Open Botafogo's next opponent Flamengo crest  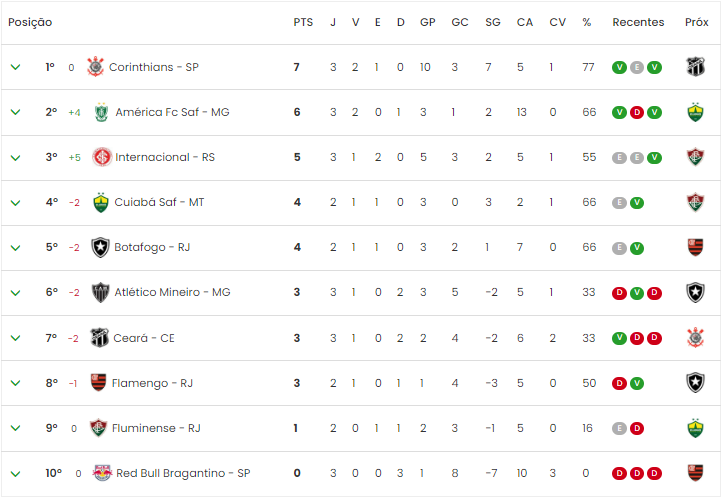695,247
